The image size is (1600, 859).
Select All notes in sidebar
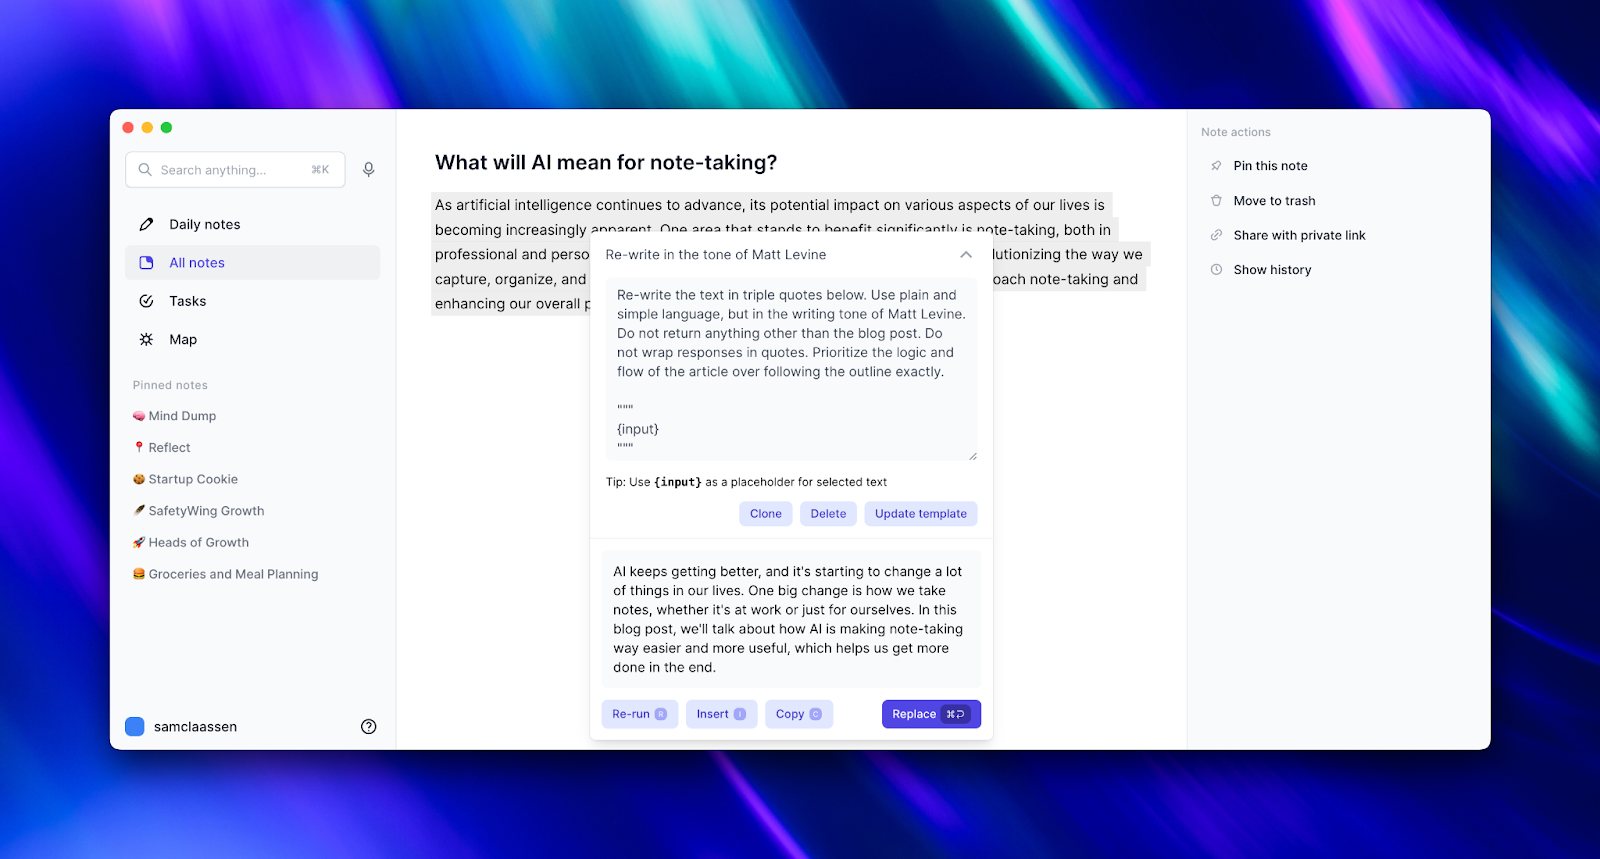197,263
